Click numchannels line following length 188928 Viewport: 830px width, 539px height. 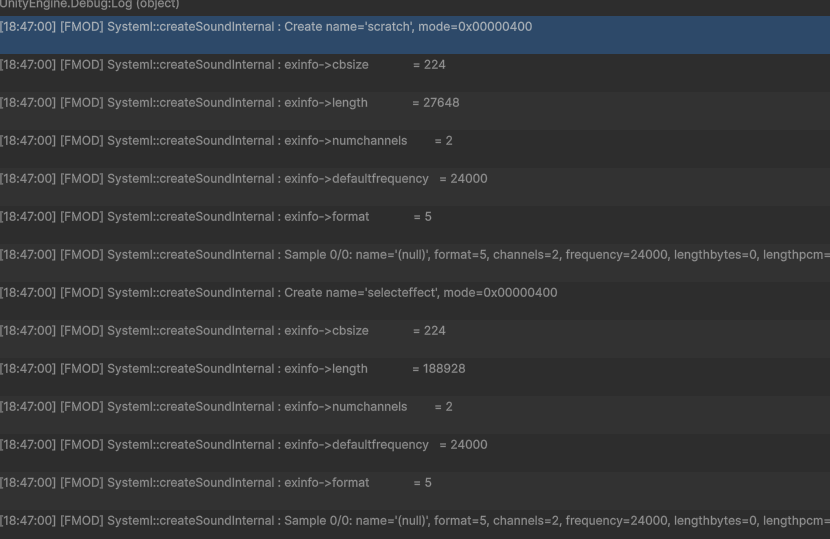point(226,407)
